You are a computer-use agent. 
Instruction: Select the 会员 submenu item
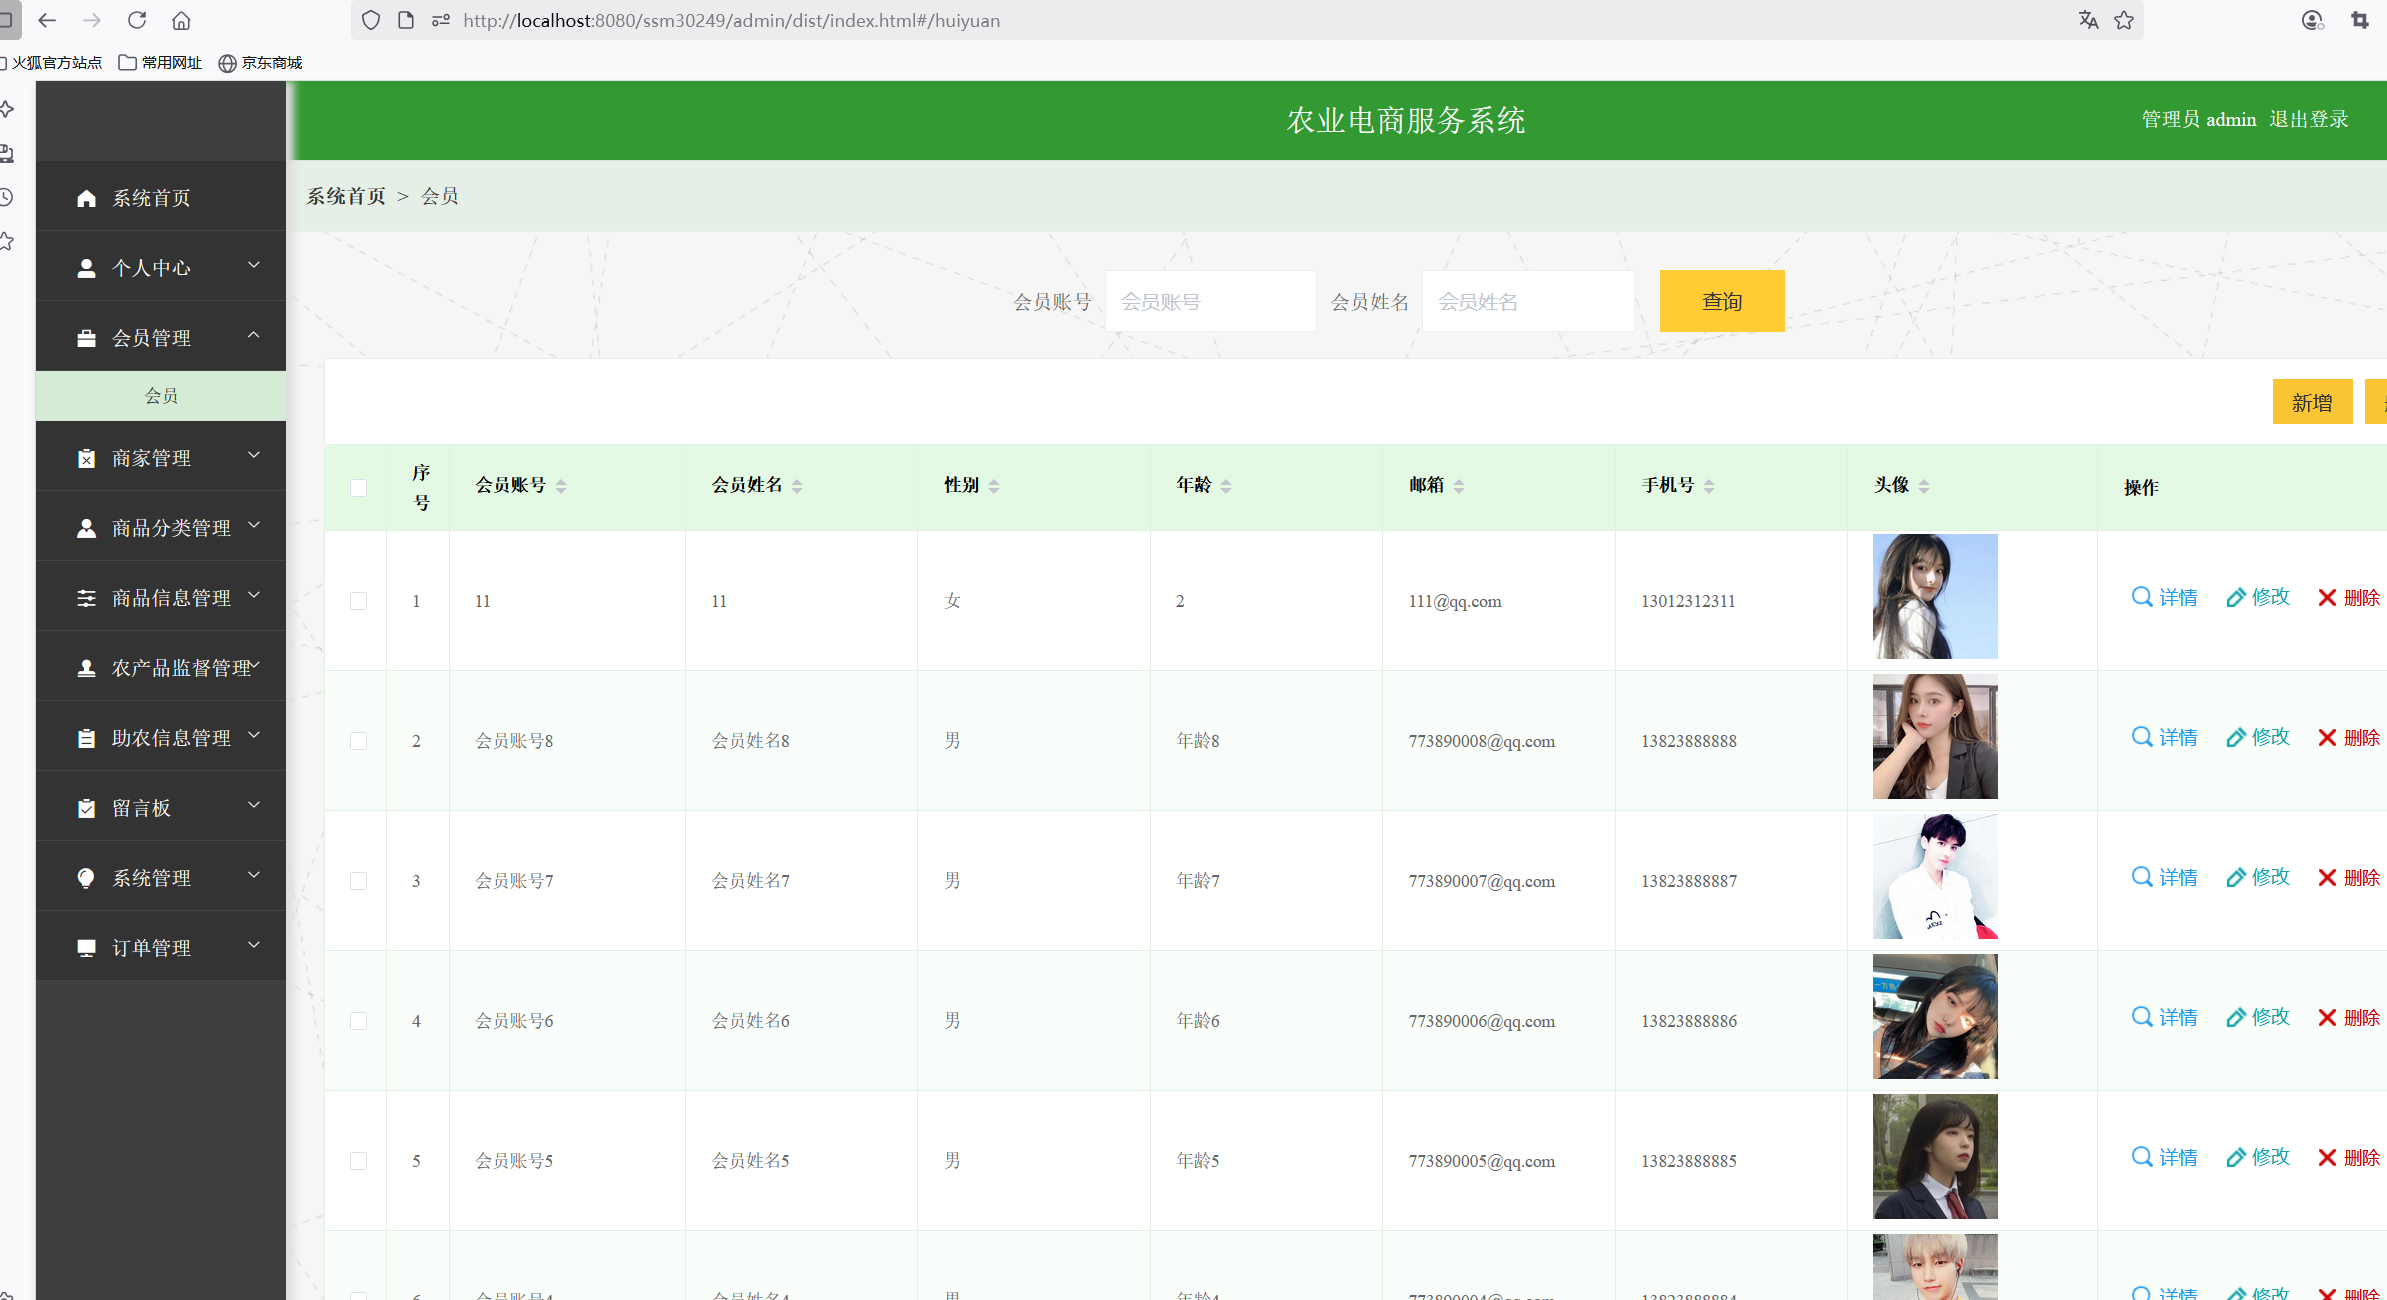pos(160,396)
